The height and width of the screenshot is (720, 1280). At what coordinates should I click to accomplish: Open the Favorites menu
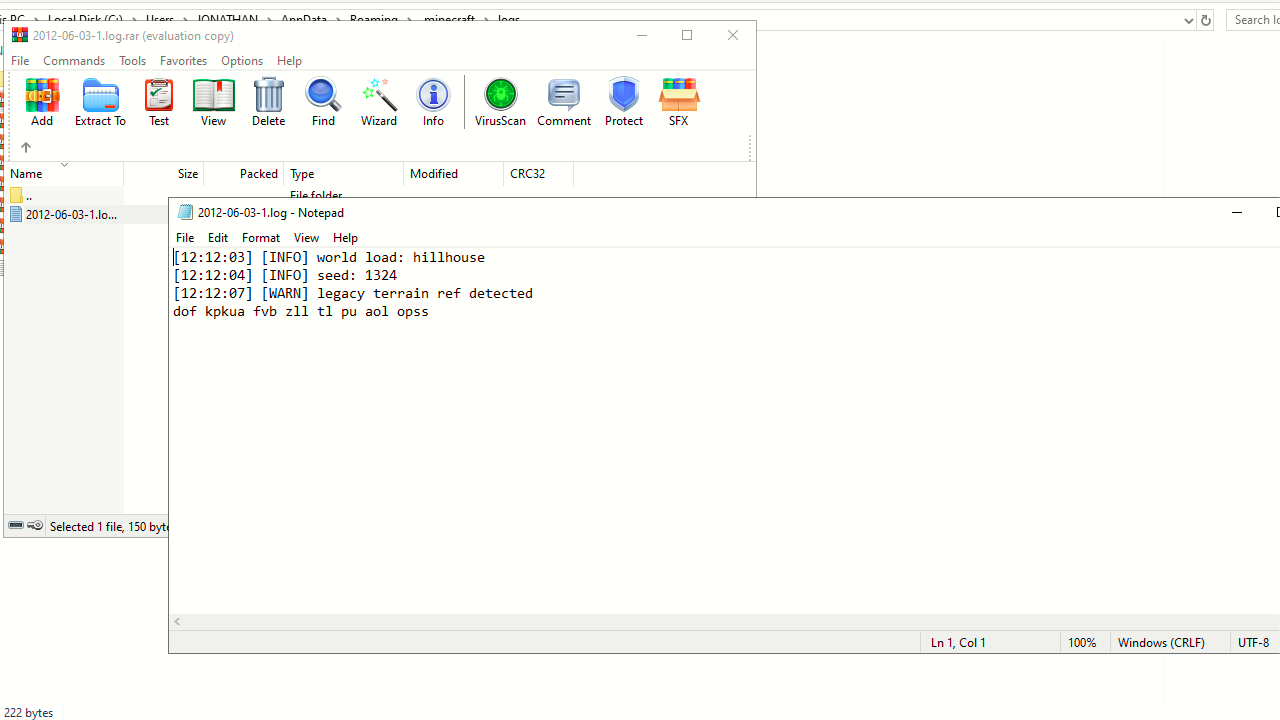pos(183,61)
